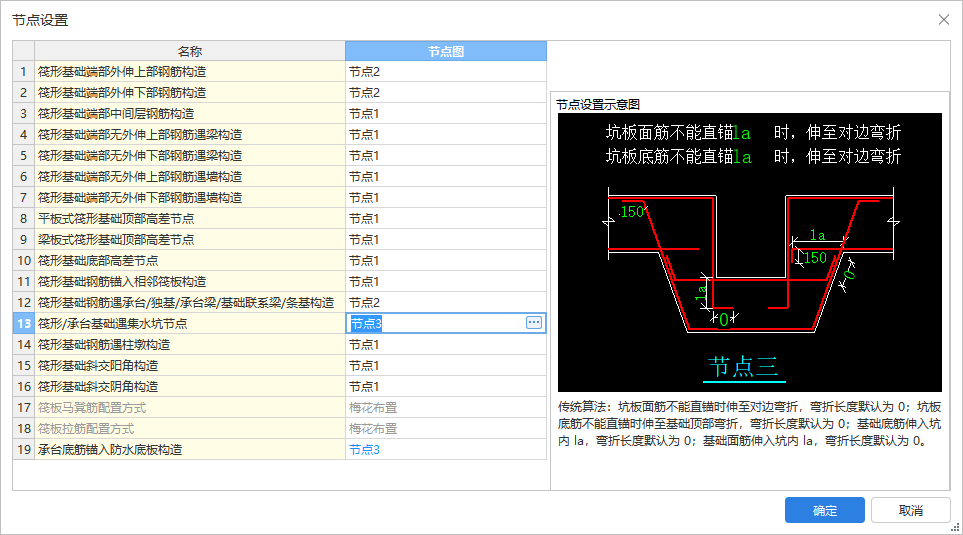
Task: Open node picker ellipsis button in row 13
Action: pyautogui.click(x=534, y=322)
